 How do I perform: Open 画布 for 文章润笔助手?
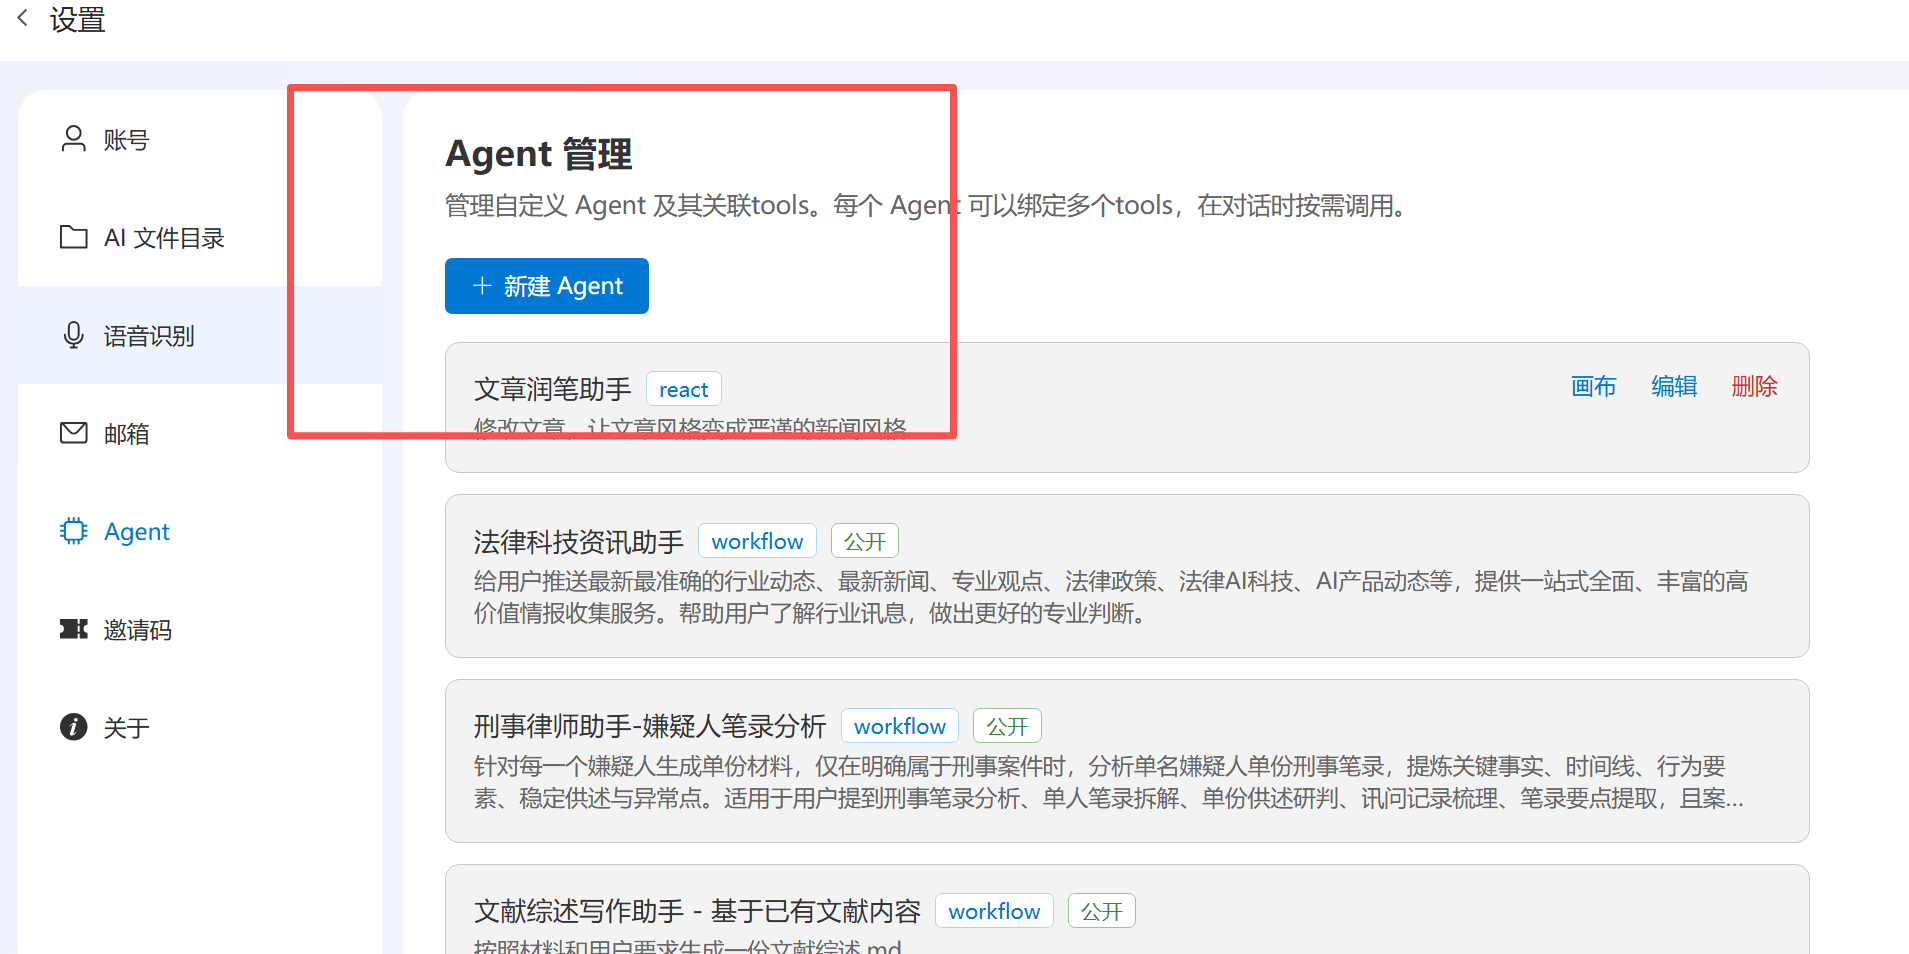(1593, 387)
